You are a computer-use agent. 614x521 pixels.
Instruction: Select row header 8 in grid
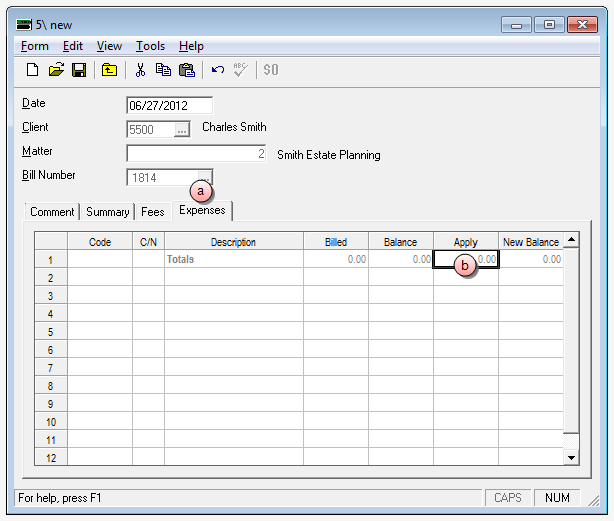click(51, 386)
